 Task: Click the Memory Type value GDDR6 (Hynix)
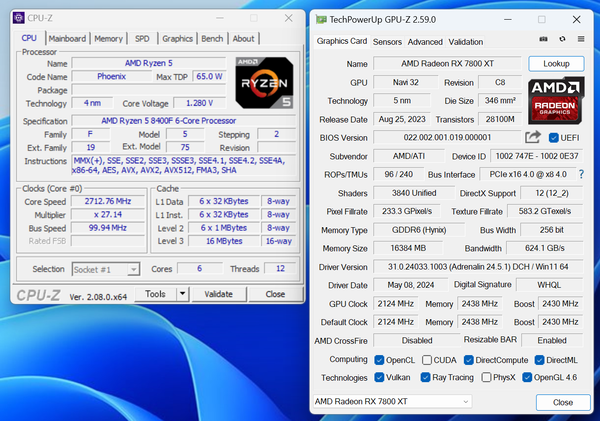pos(419,230)
